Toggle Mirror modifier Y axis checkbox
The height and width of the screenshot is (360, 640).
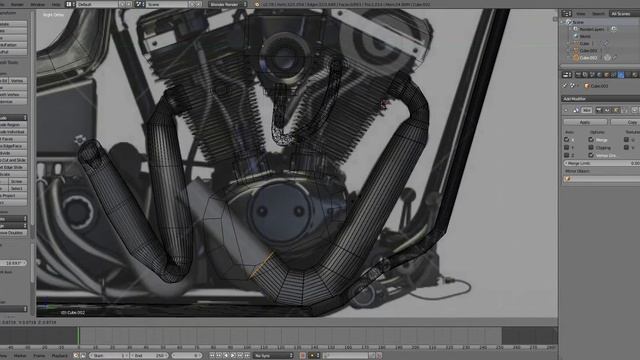pos(566,148)
